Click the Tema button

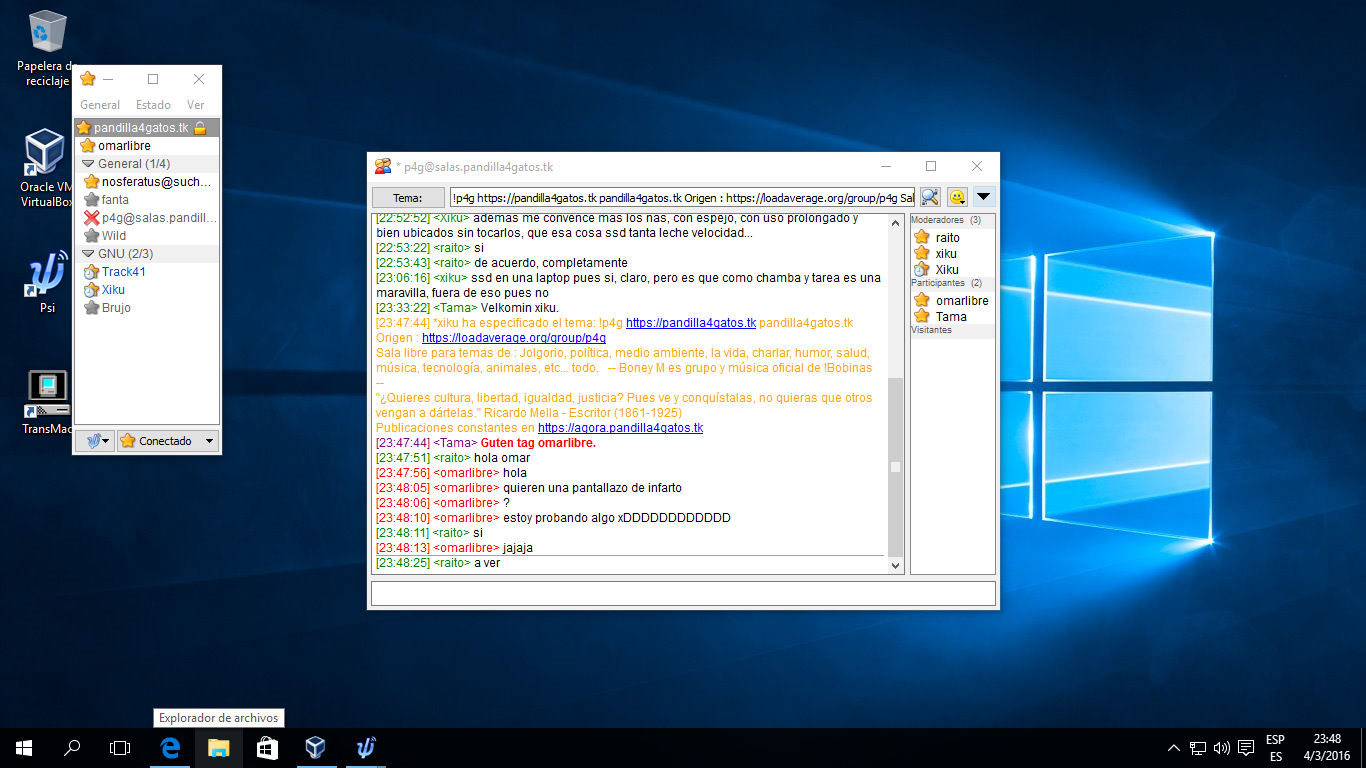[x=408, y=198]
